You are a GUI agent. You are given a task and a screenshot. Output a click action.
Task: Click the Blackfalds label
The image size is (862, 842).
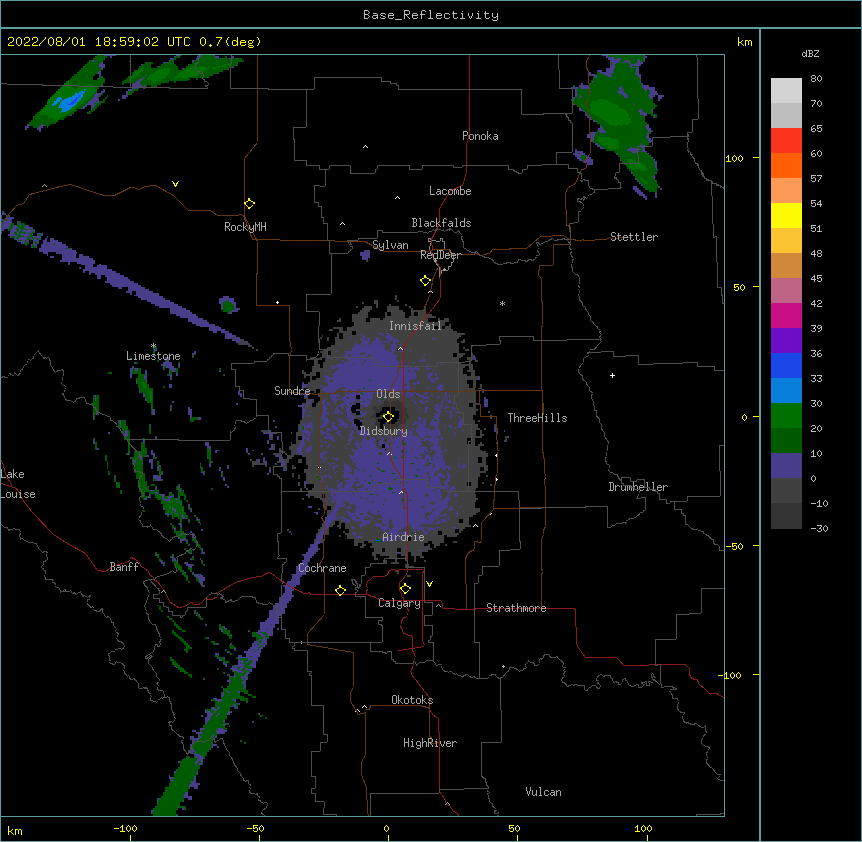tap(441, 223)
